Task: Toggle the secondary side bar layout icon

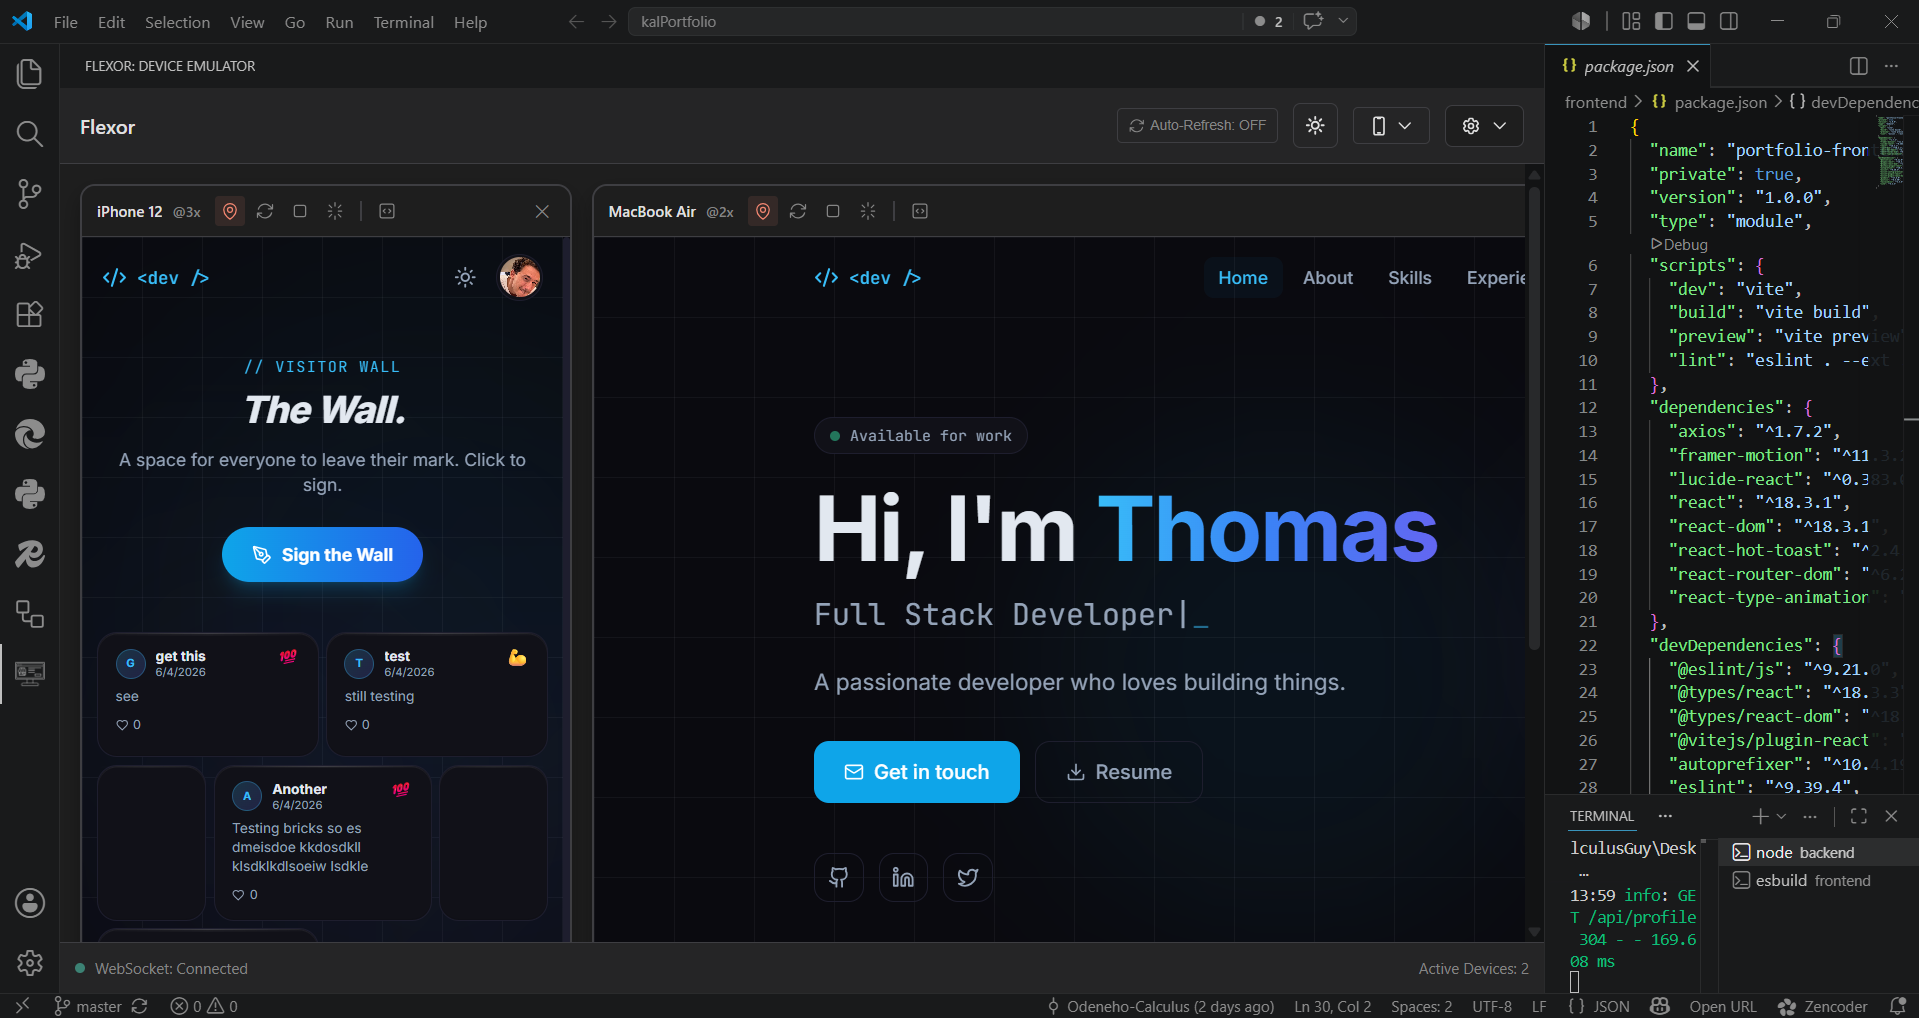Action: (x=1729, y=21)
